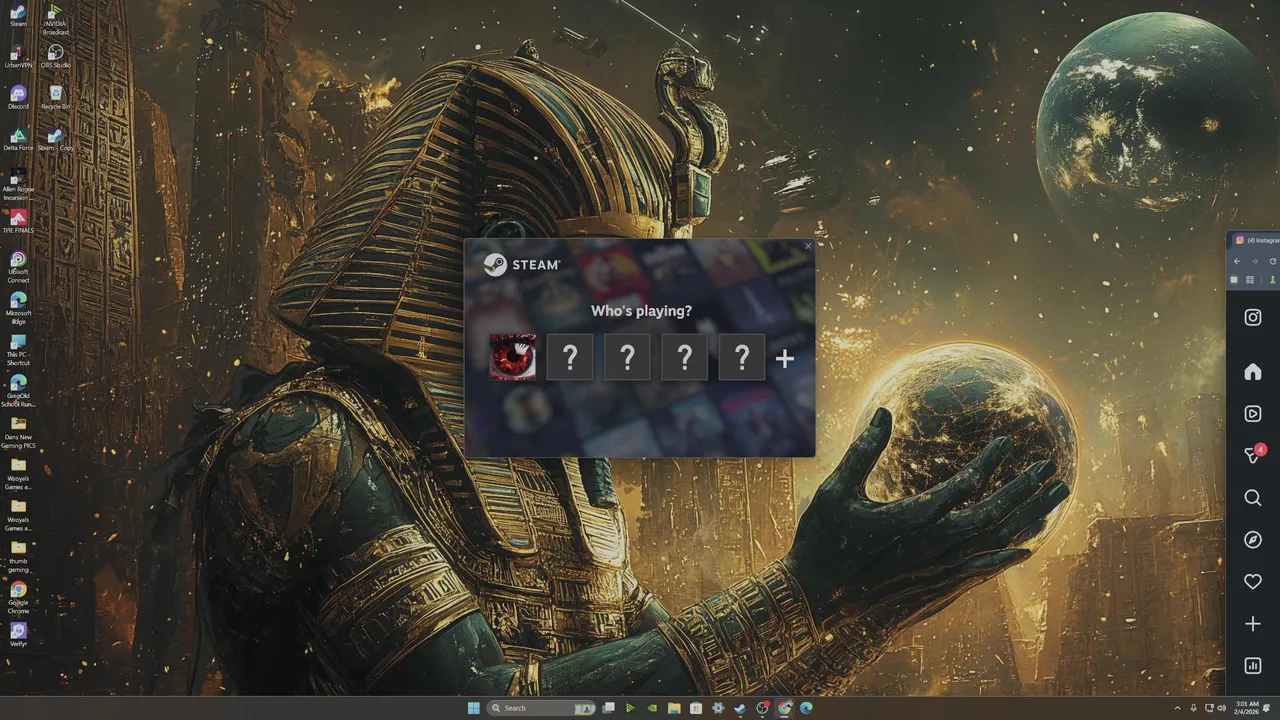This screenshot has height=720, width=1280.
Task: Select the Microsoft Edge desktop shortcut
Action: coord(18,308)
